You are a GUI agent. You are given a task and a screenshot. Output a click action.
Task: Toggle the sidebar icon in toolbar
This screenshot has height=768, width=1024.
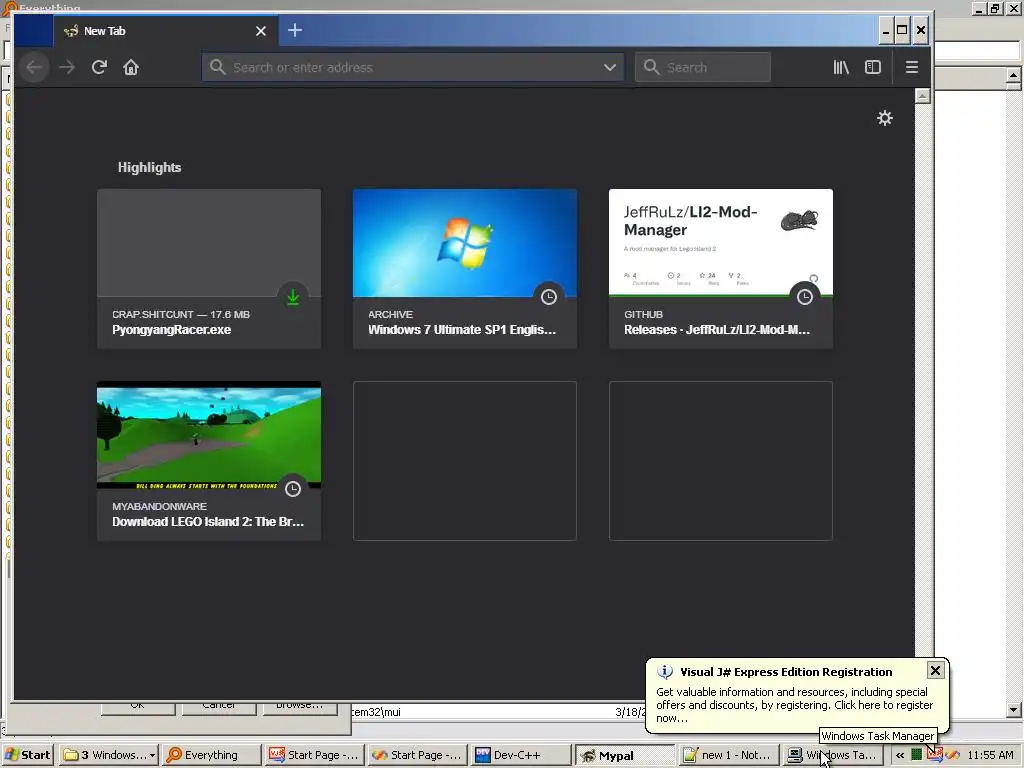pyautogui.click(x=873, y=67)
